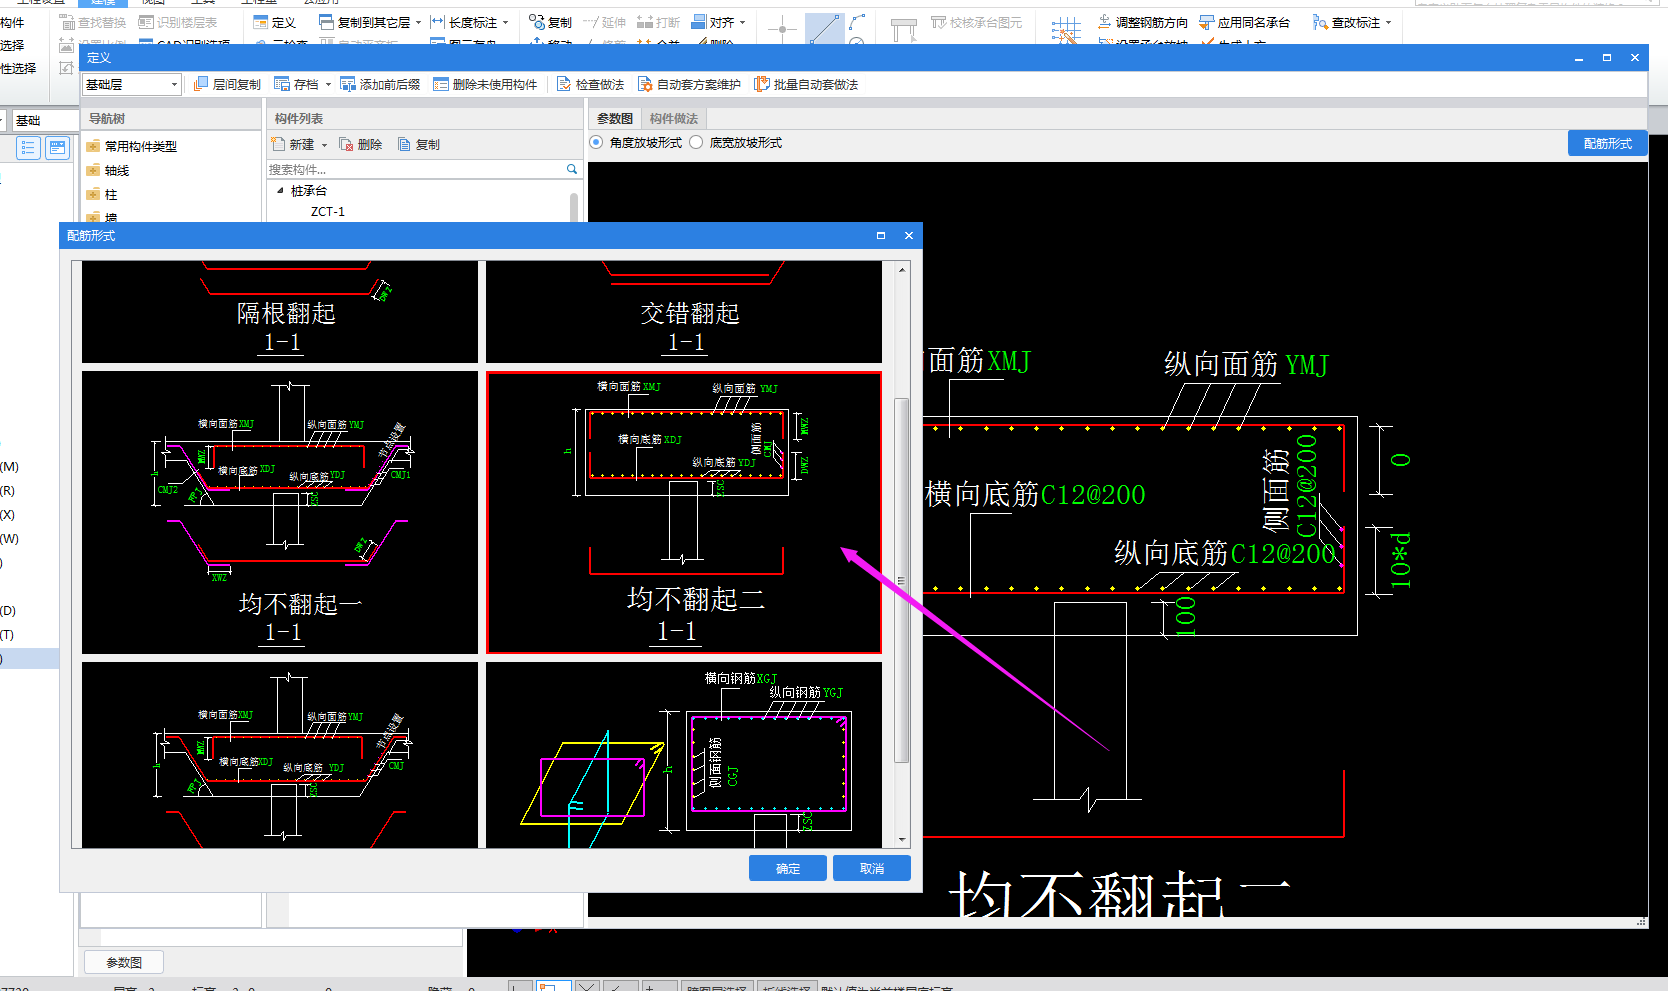Open the 基础层 floor combo box
Image resolution: width=1668 pixels, height=991 pixels.
131,85
